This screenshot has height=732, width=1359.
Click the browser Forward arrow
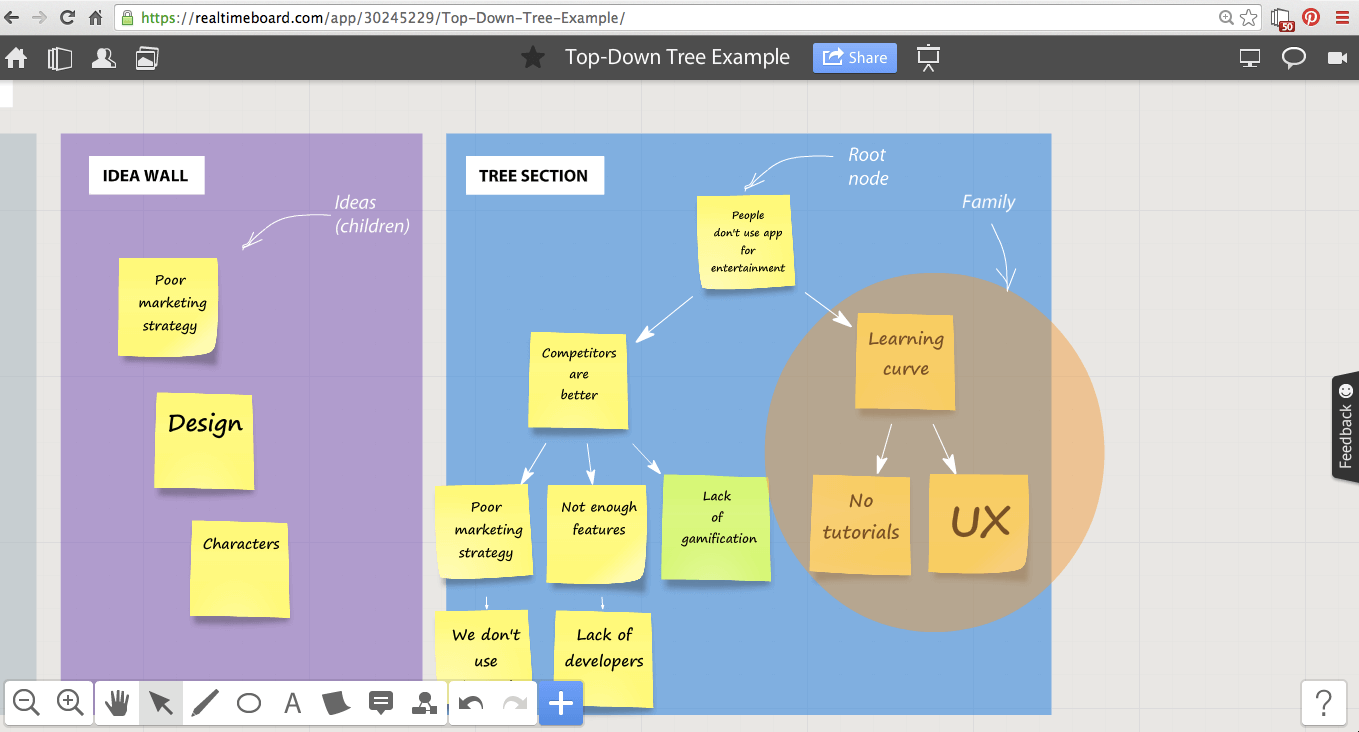click(40, 17)
